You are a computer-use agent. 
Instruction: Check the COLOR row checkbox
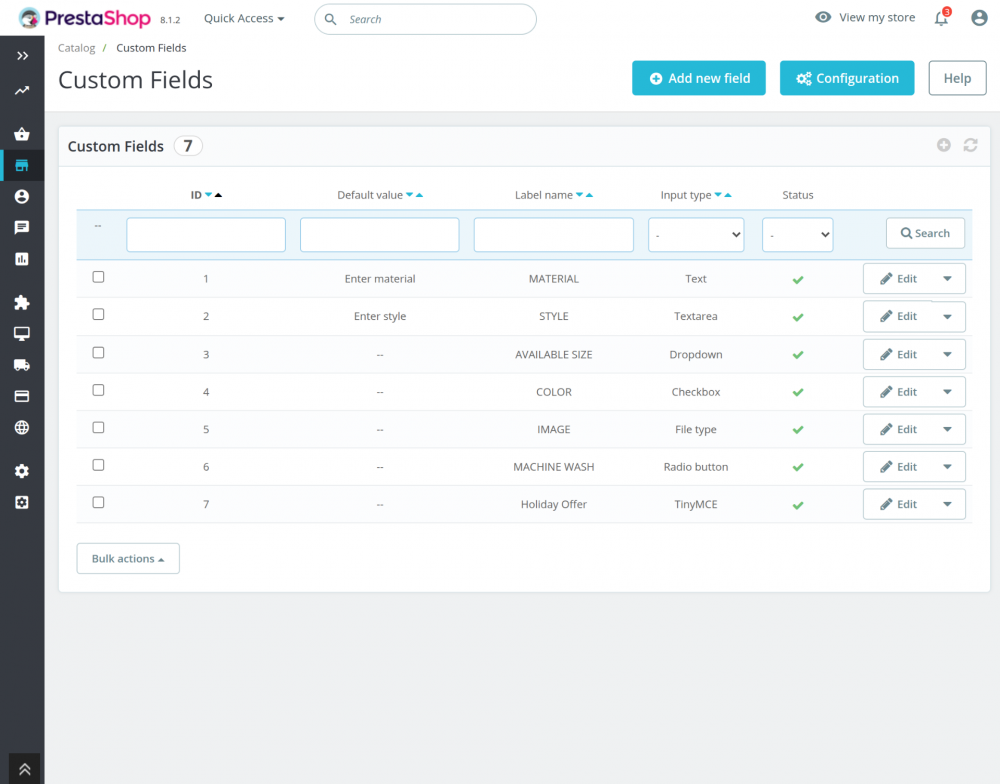click(x=98, y=390)
